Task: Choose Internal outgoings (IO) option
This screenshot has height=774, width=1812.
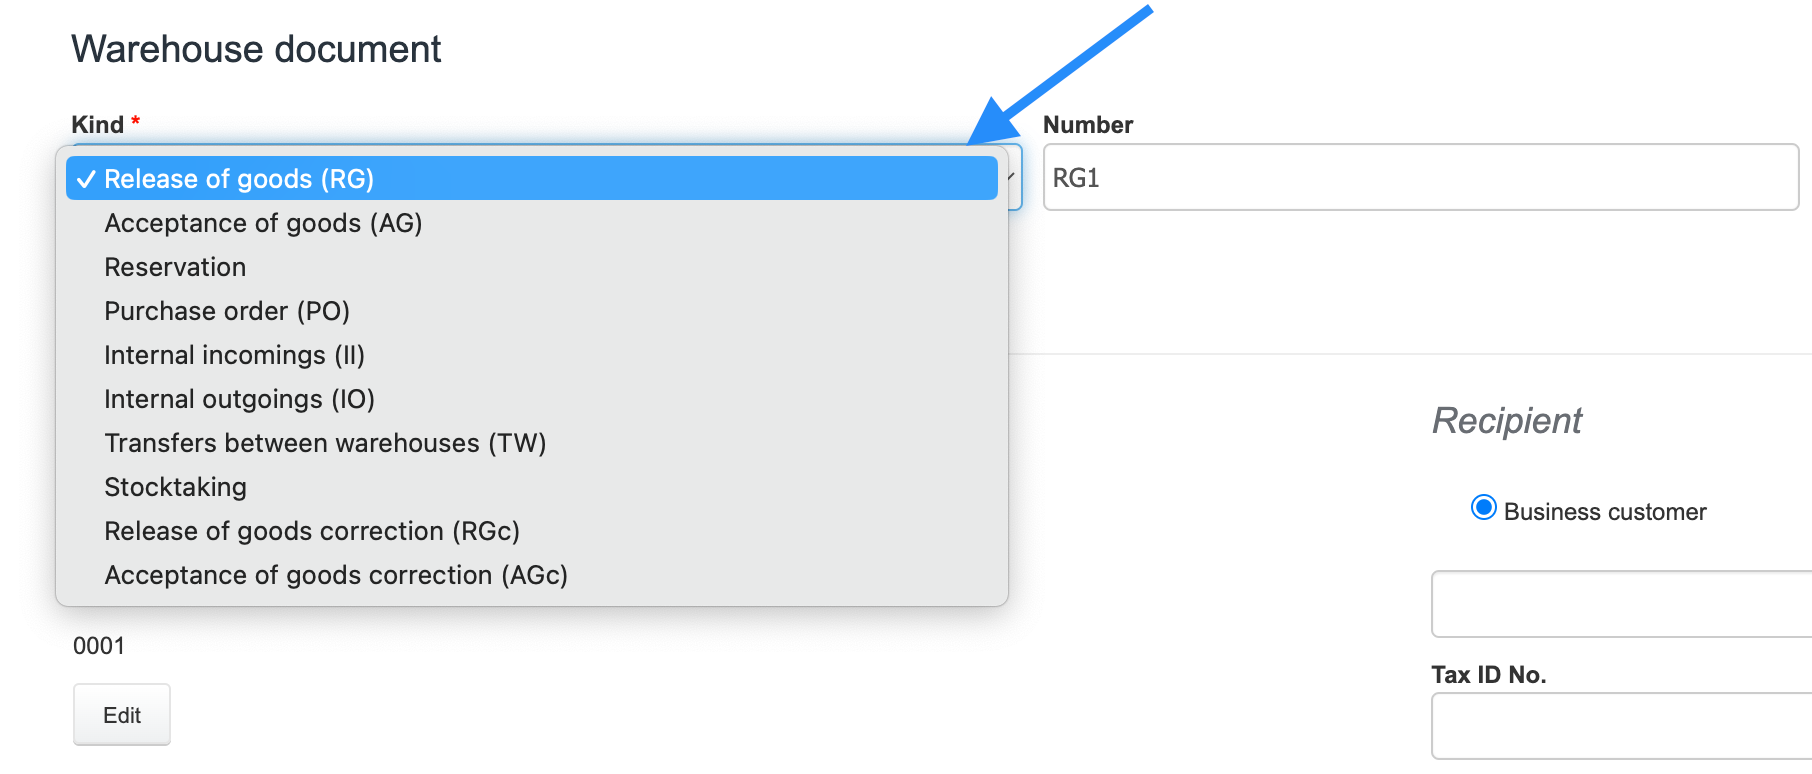Action: coord(239,399)
